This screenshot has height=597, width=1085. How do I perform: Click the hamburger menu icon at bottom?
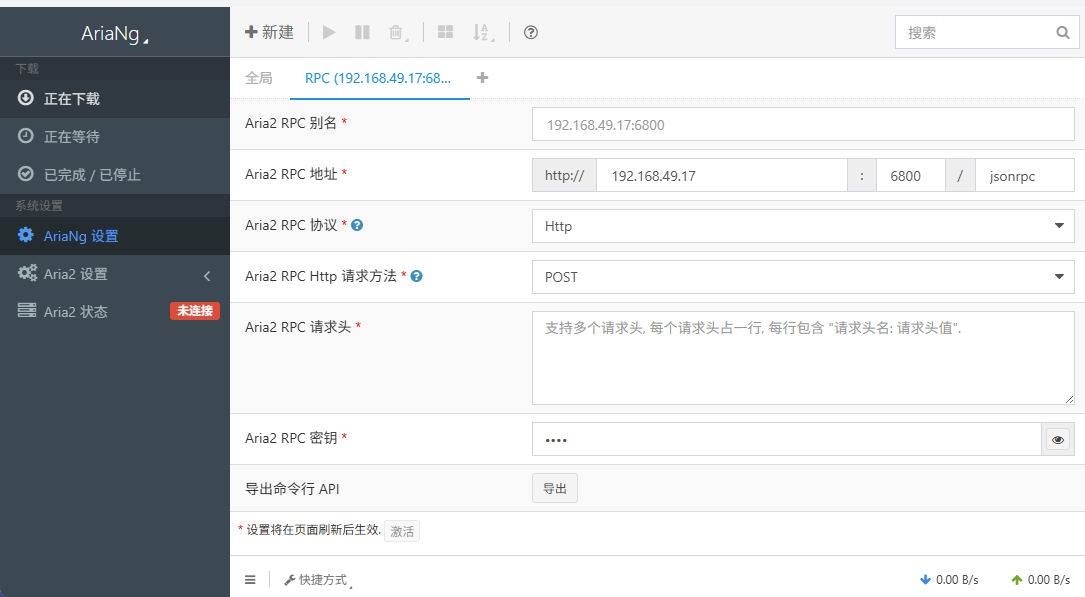coord(250,579)
